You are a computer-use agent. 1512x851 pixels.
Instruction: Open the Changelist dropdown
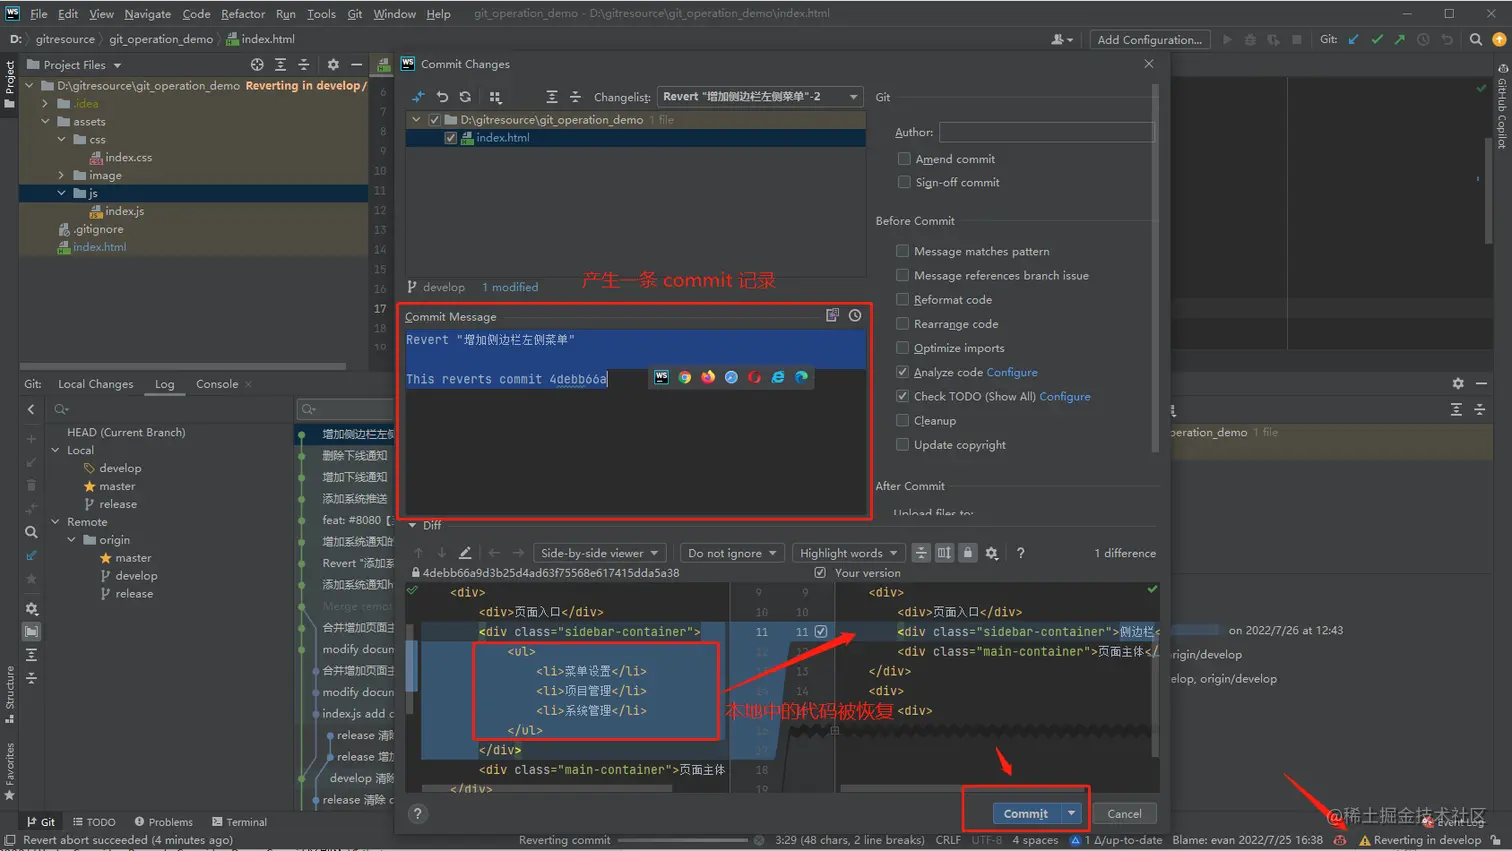coord(760,97)
